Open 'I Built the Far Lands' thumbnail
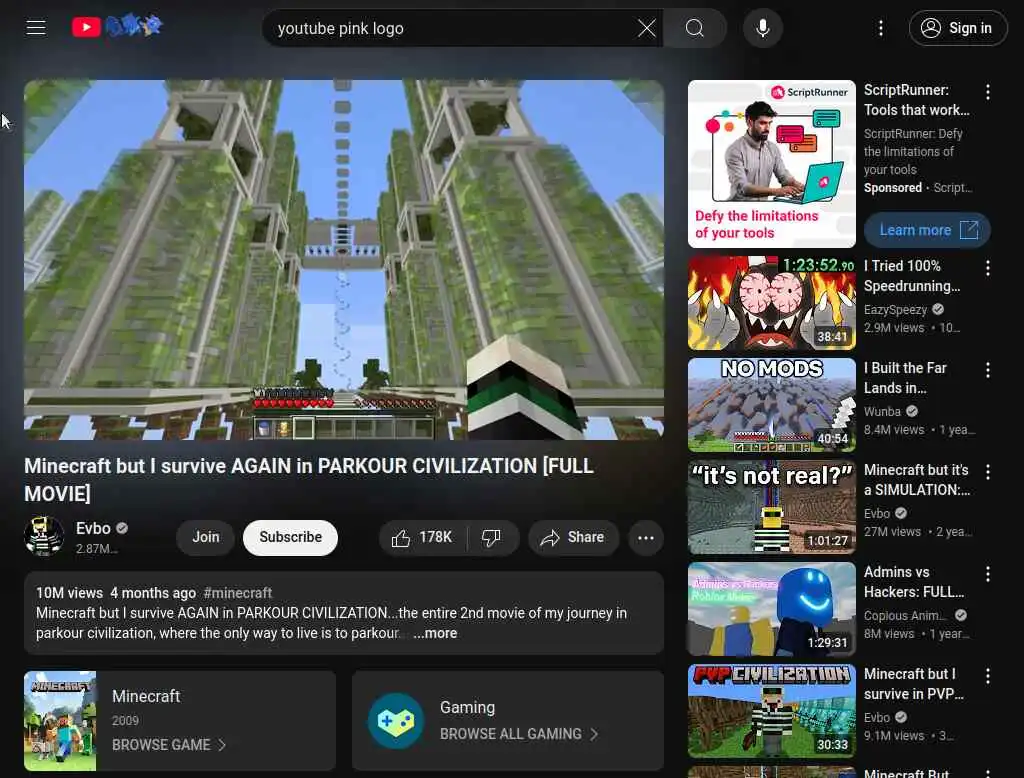Viewport: 1024px width, 778px height. (771, 404)
